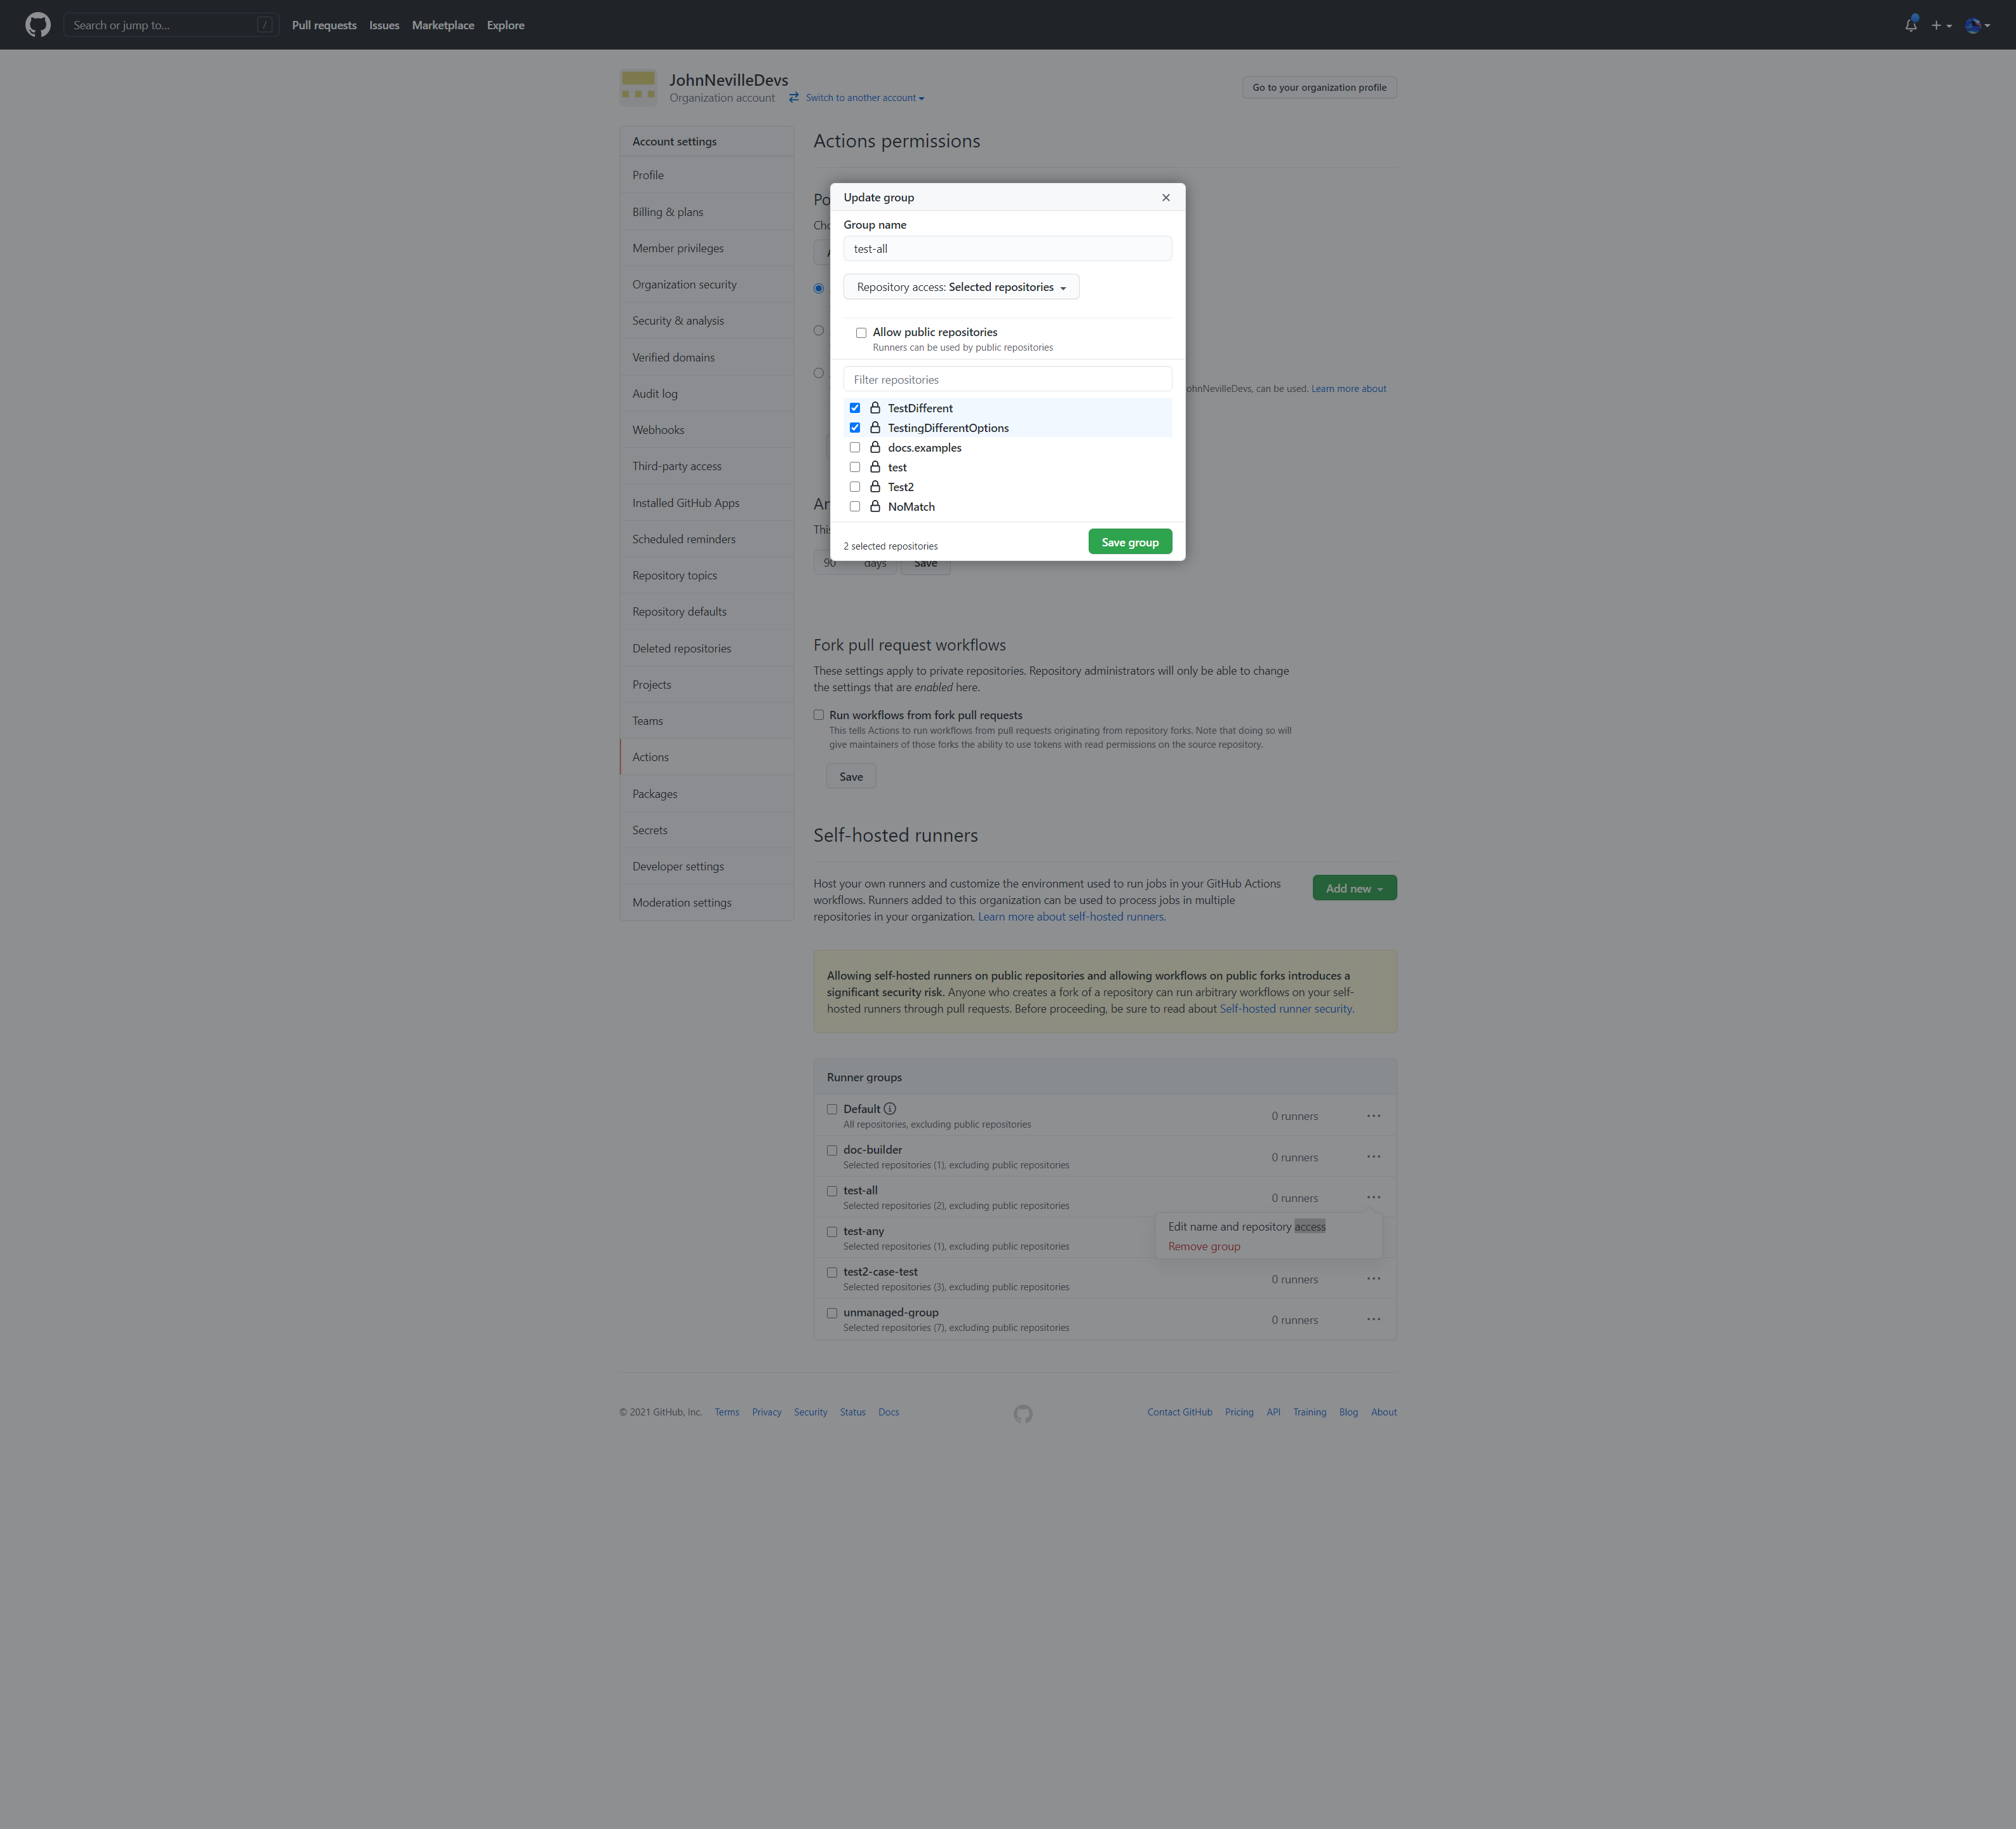Open the test2-case-test group ellipsis menu
The height and width of the screenshot is (1829, 2016).
coord(1374,1279)
